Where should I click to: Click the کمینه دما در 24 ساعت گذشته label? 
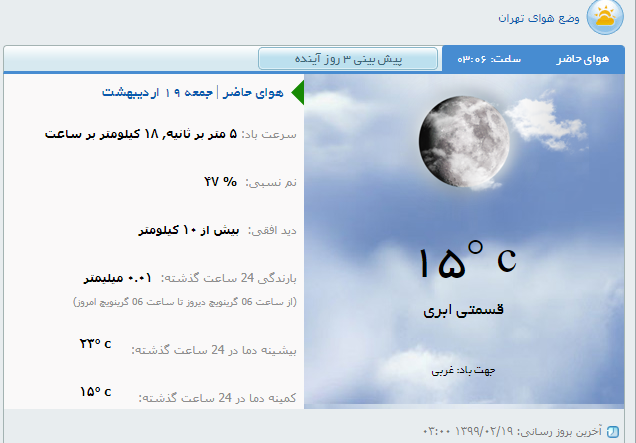click(x=217, y=398)
